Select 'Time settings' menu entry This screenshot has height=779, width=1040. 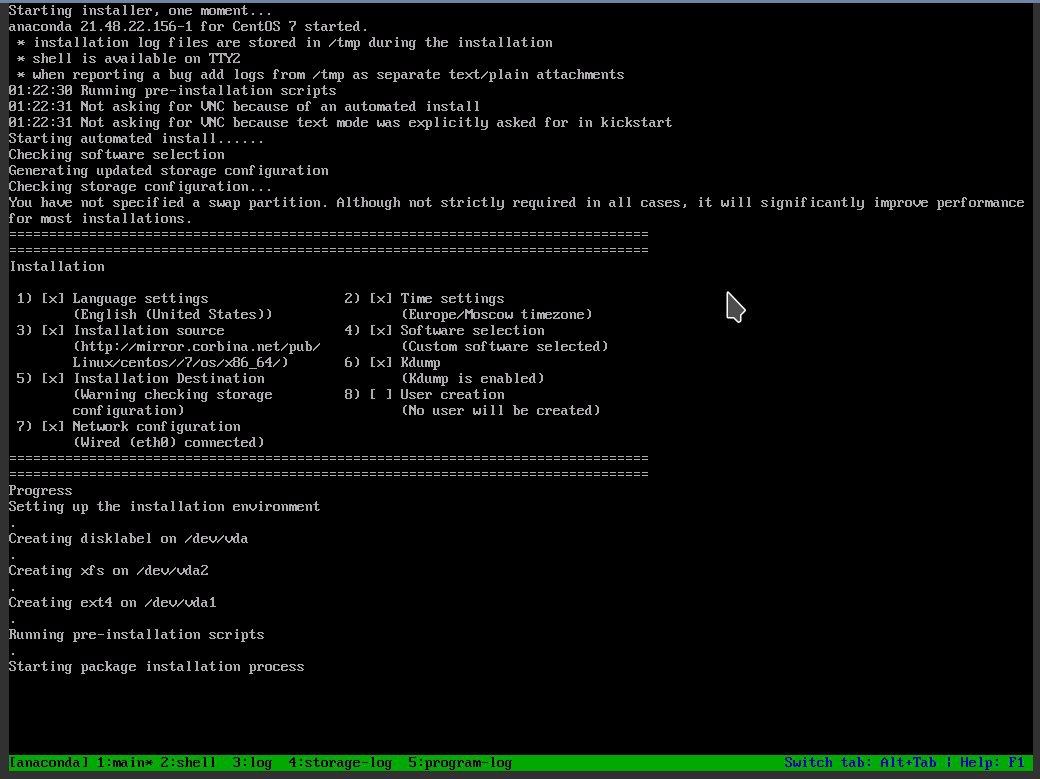pyautogui.click(x=452, y=299)
